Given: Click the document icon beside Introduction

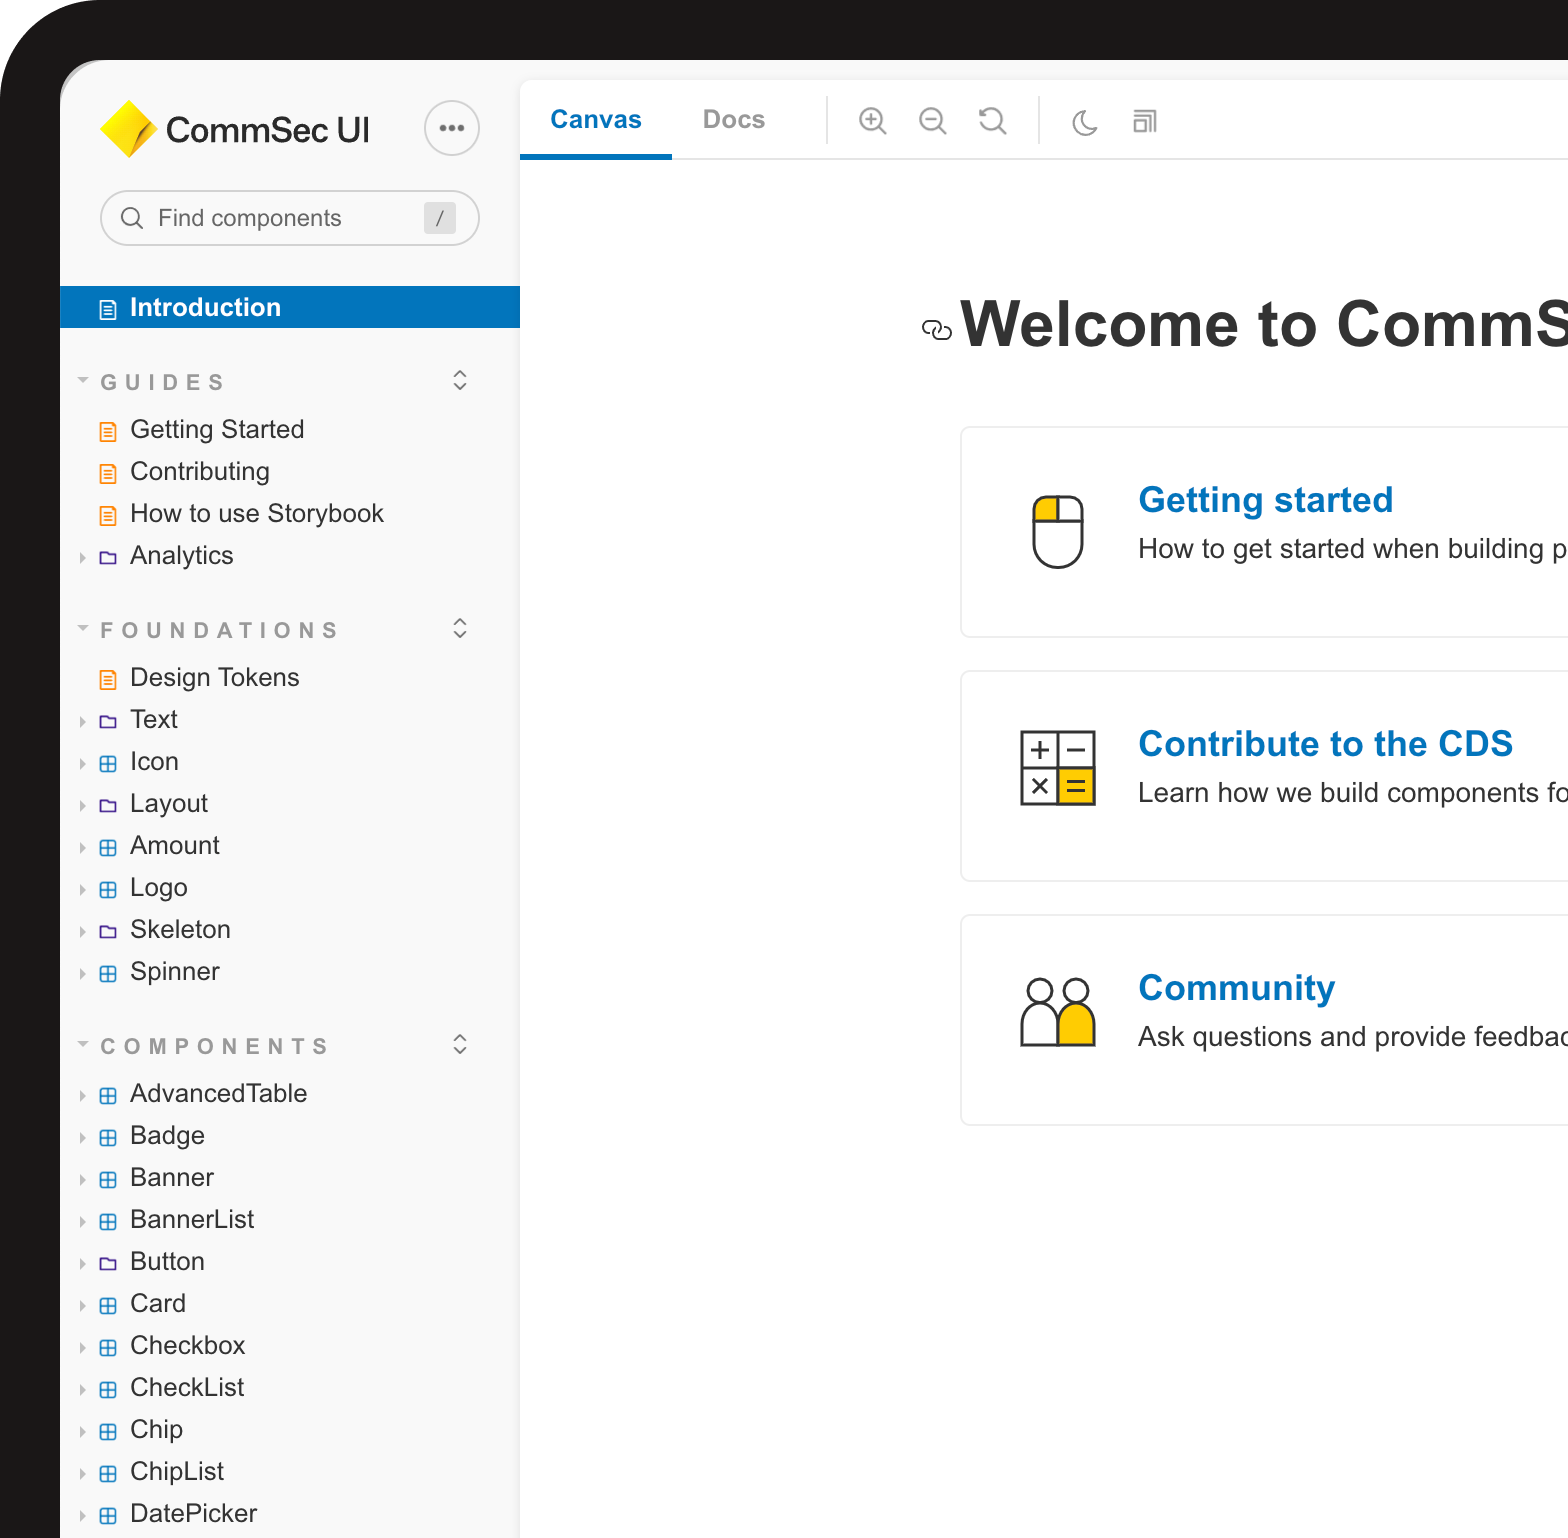Looking at the screenshot, I should click(108, 310).
